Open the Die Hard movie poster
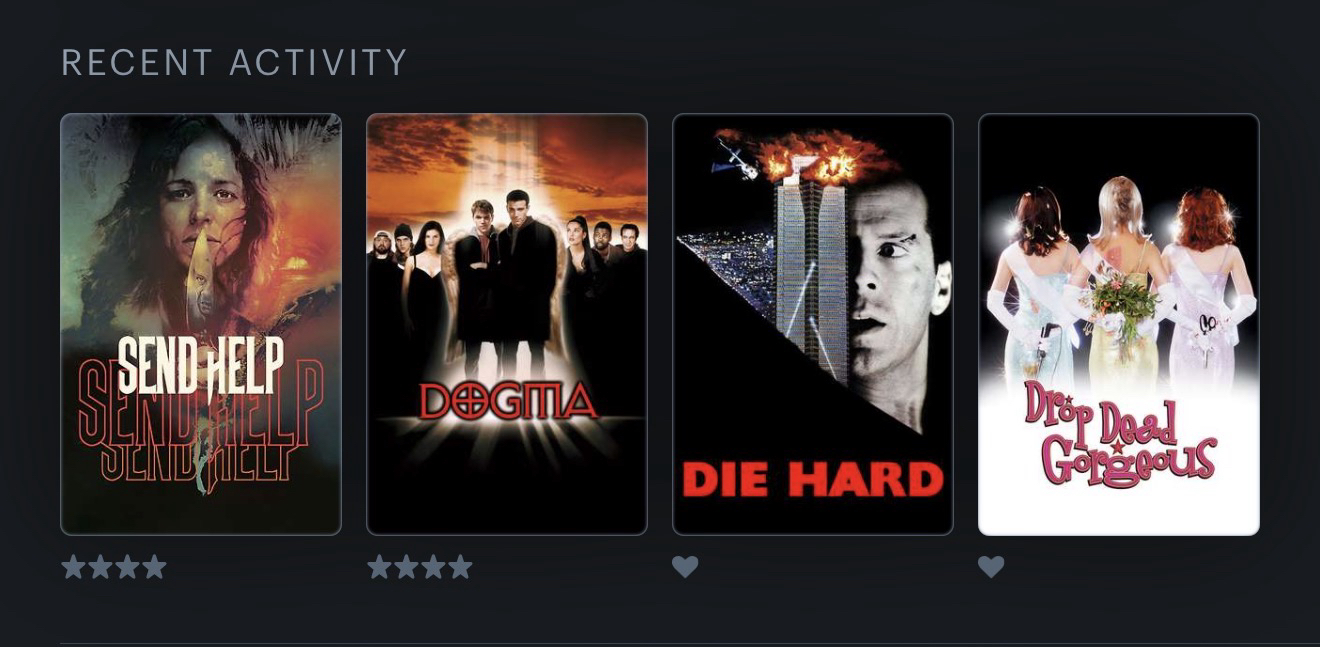 point(813,324)
